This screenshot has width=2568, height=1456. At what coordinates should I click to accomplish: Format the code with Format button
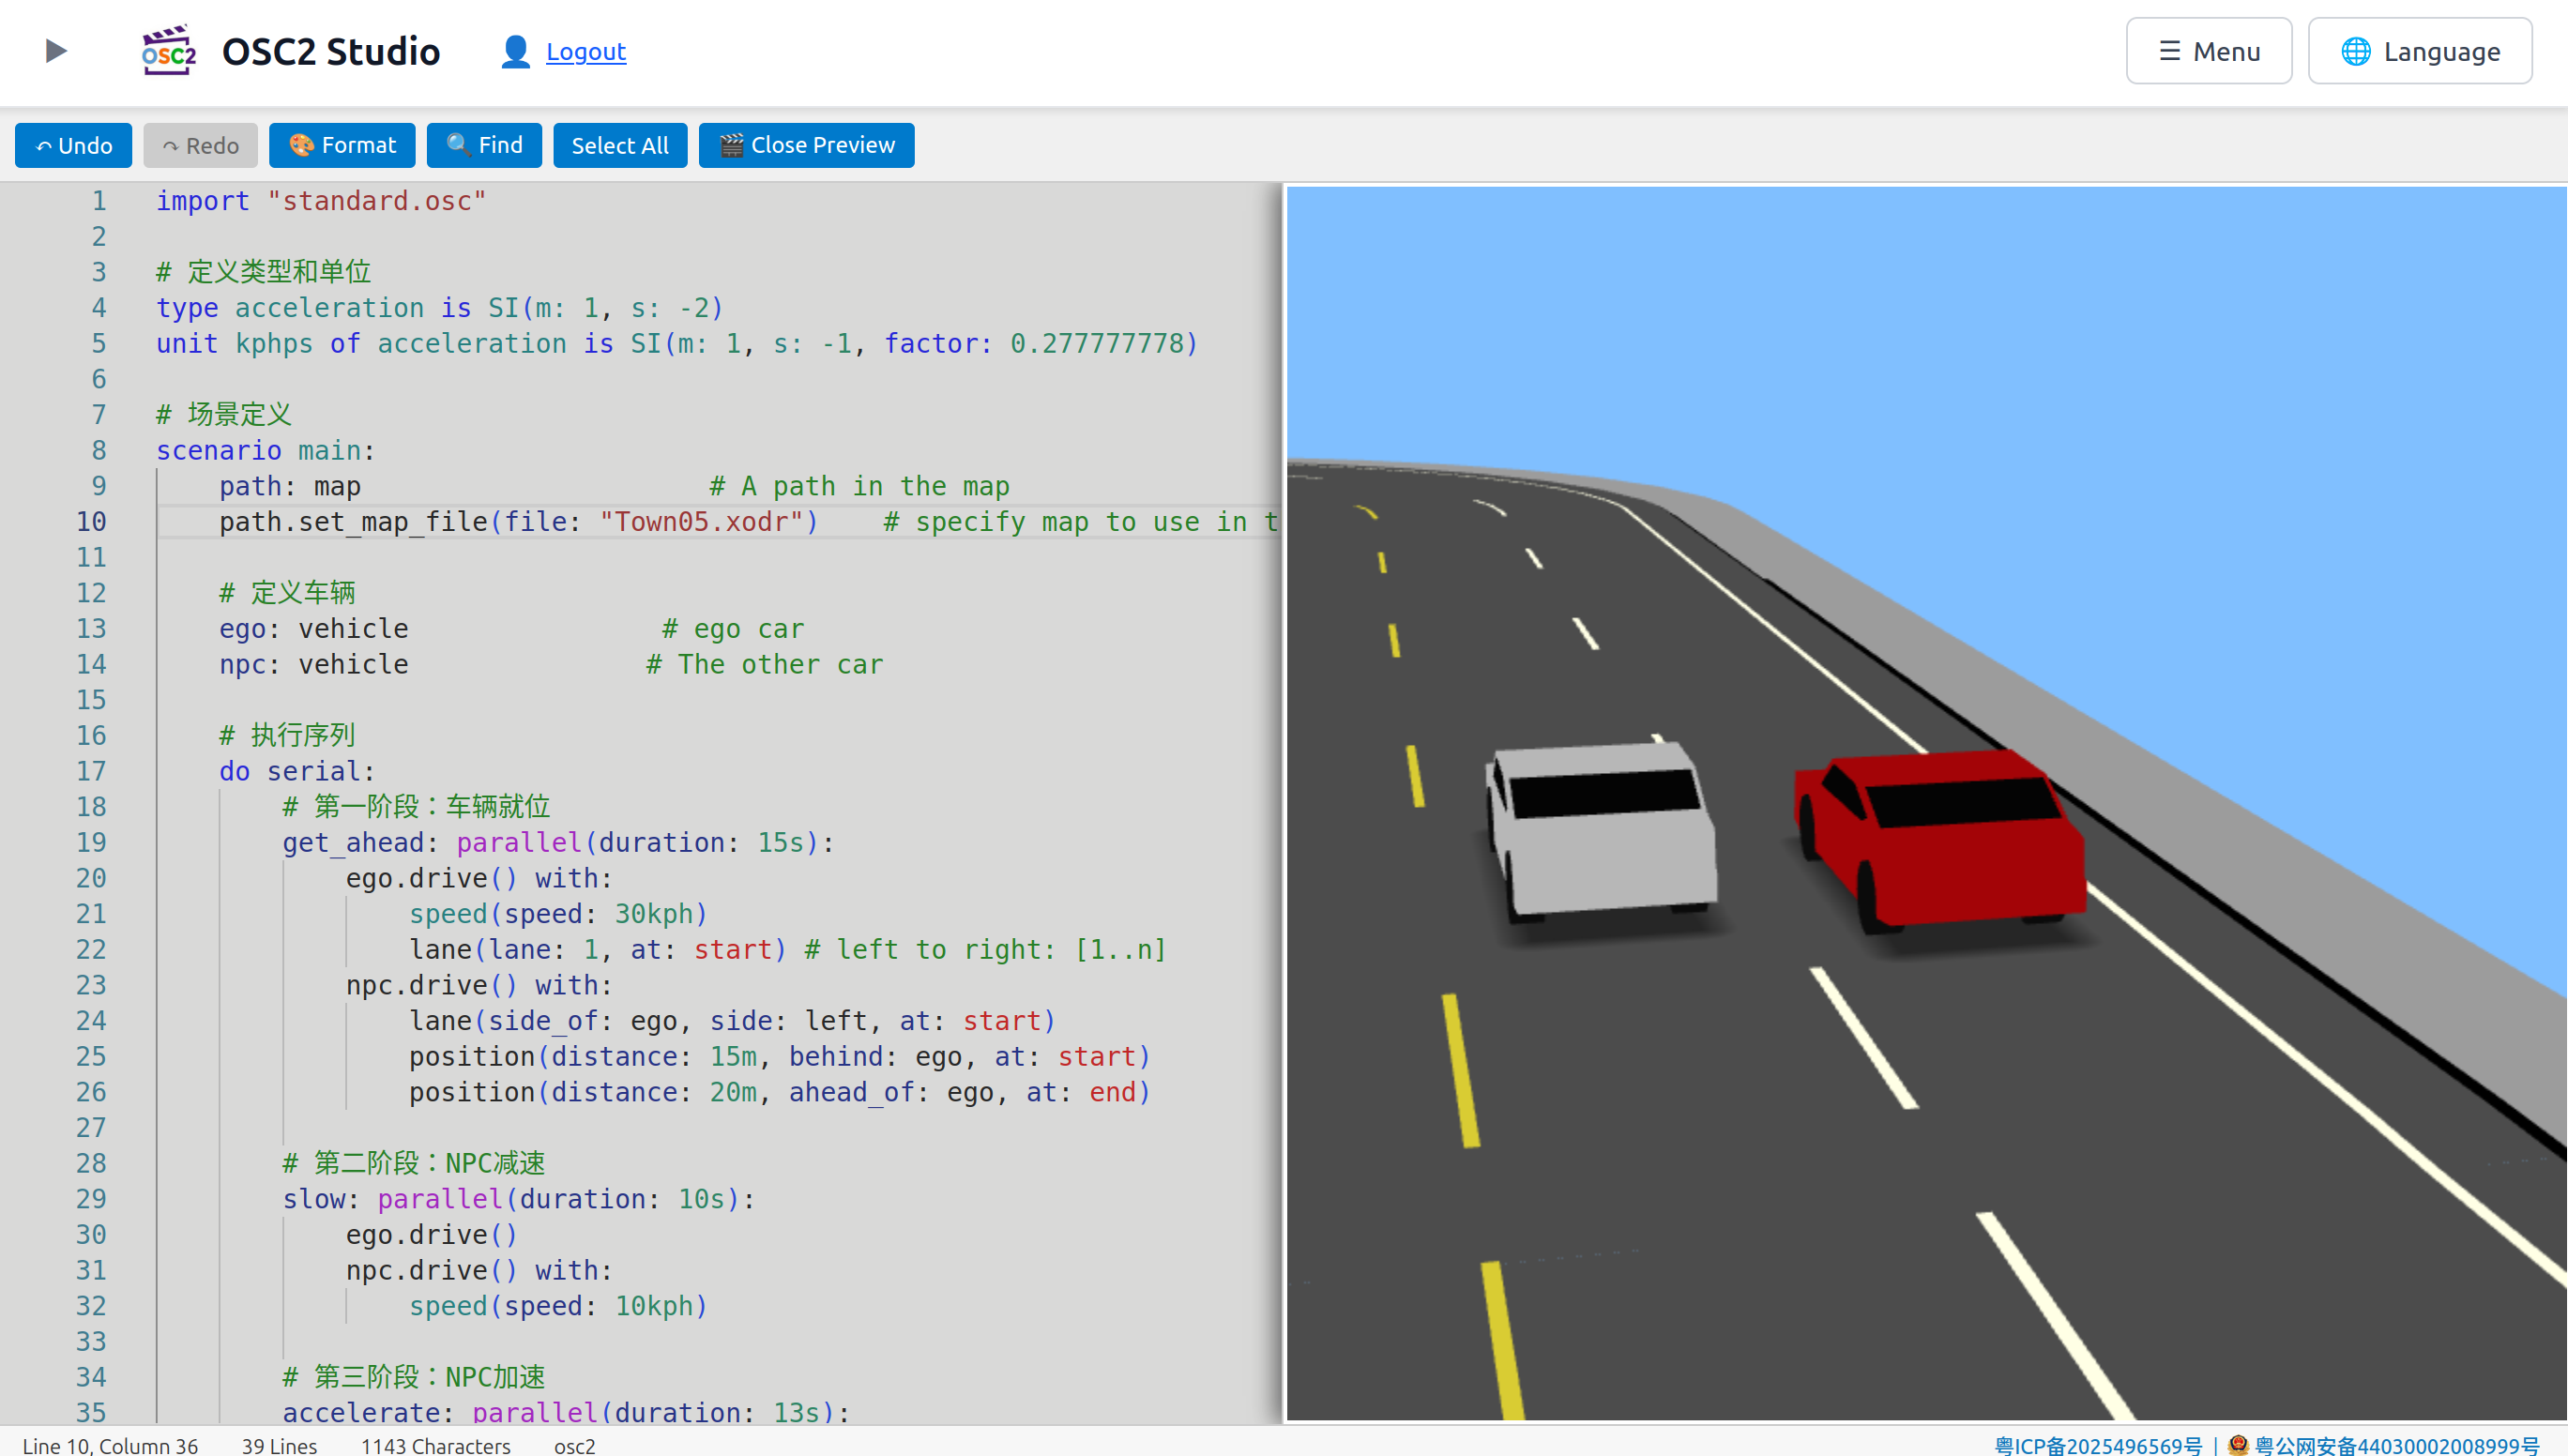pyautogui.click(x=342, y=146)
